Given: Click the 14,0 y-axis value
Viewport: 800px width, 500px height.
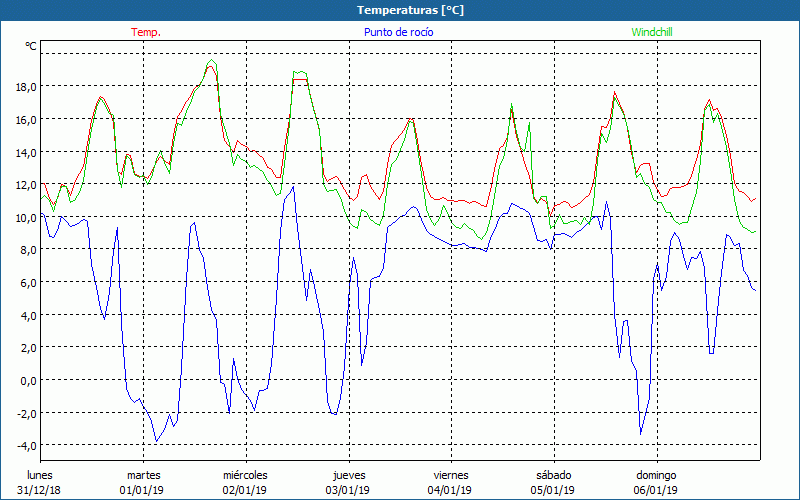Looking at the screenshot, I should (26, 152).
